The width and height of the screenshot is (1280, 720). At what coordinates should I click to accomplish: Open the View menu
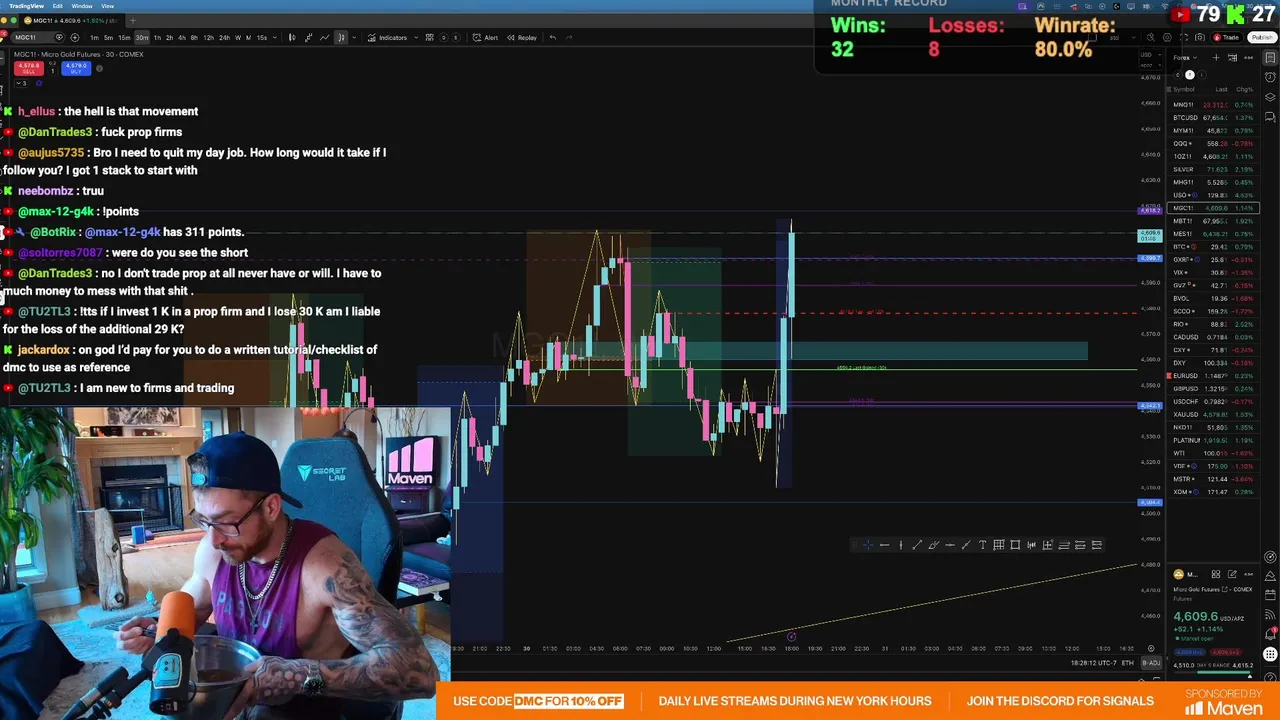coord(107,6)
